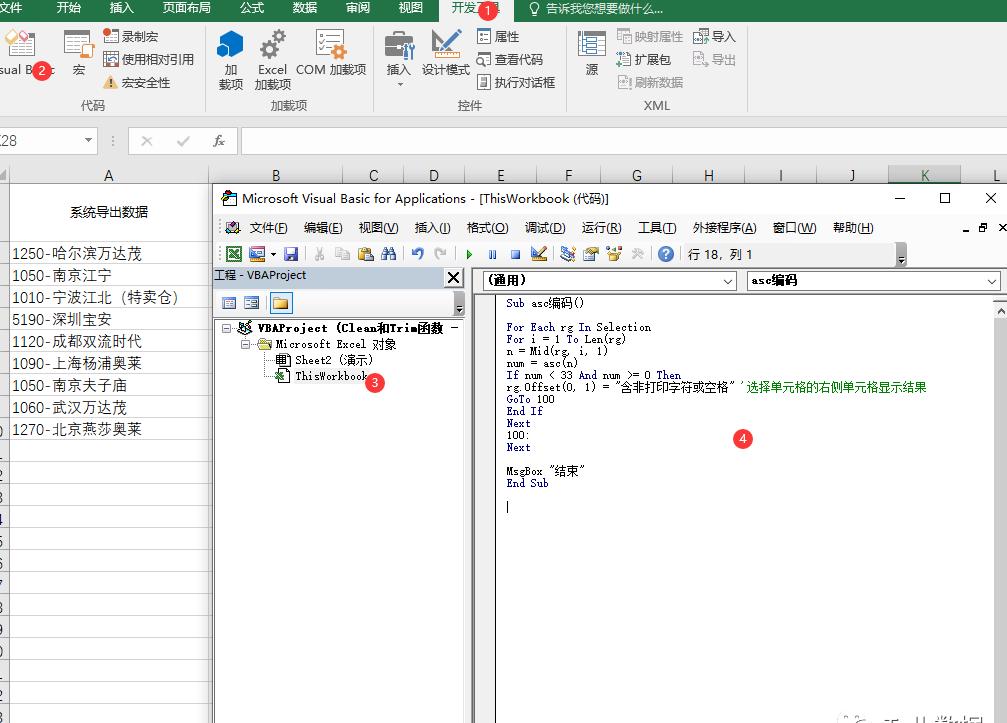Image resolution: width=1007 pixels, height=723 pixels.
Task: Switch to the 插入 Insert ribbon tab
Action: (x=121, y=8)
